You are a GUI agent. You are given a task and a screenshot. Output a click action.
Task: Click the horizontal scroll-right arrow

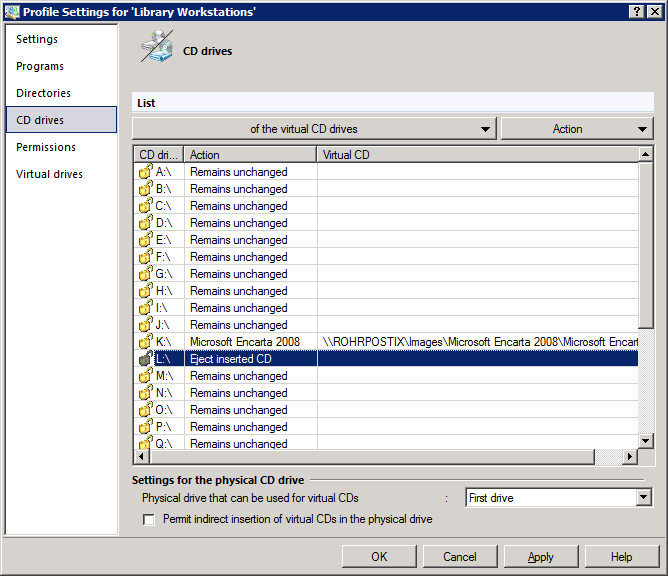pyautogui.click(x=630, y=457)
